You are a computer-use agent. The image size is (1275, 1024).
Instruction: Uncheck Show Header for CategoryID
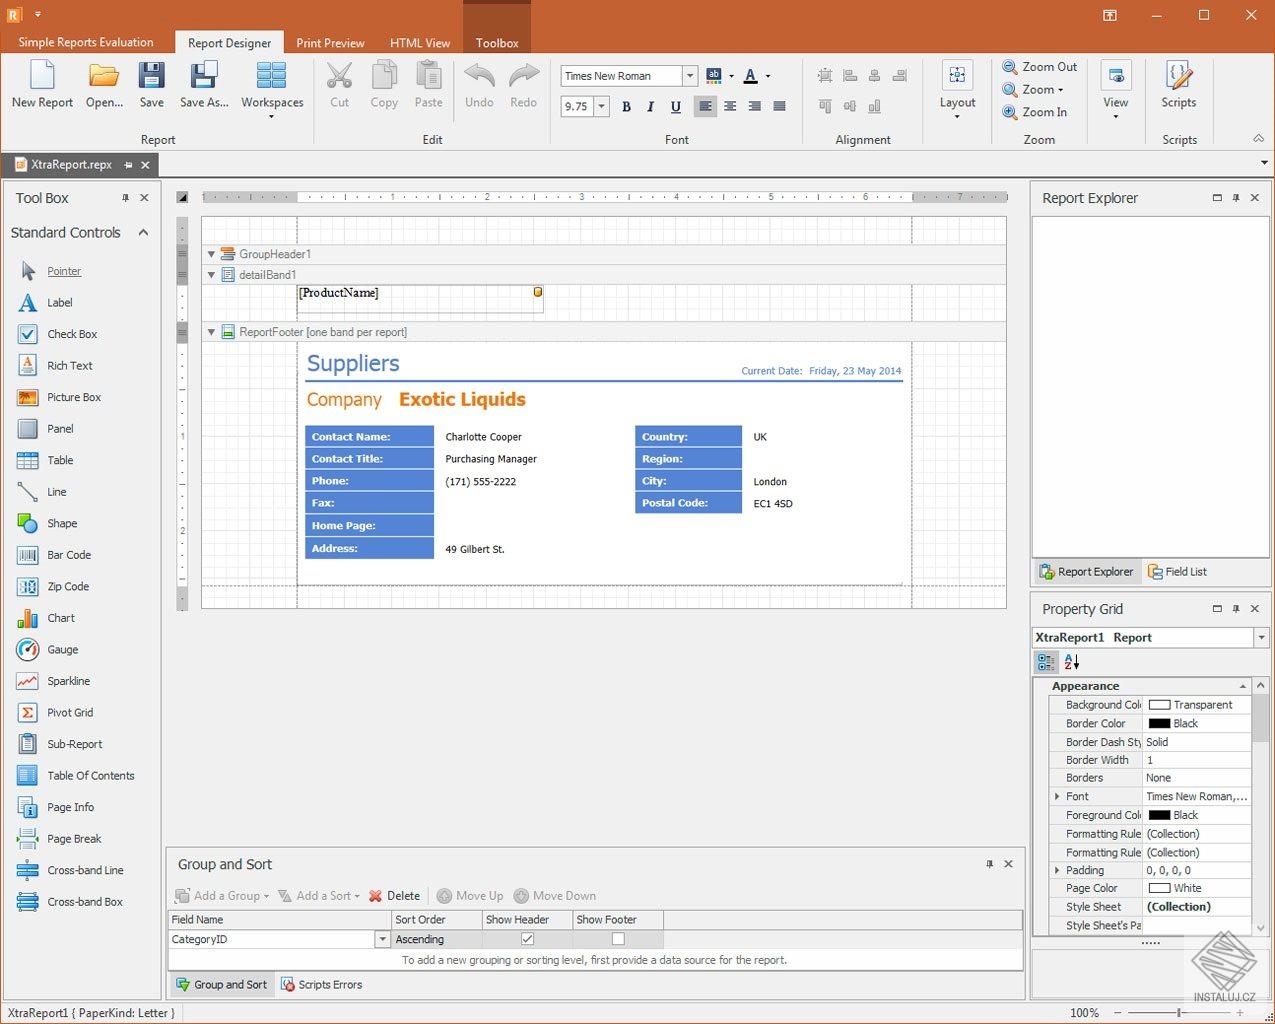(527, 939)
